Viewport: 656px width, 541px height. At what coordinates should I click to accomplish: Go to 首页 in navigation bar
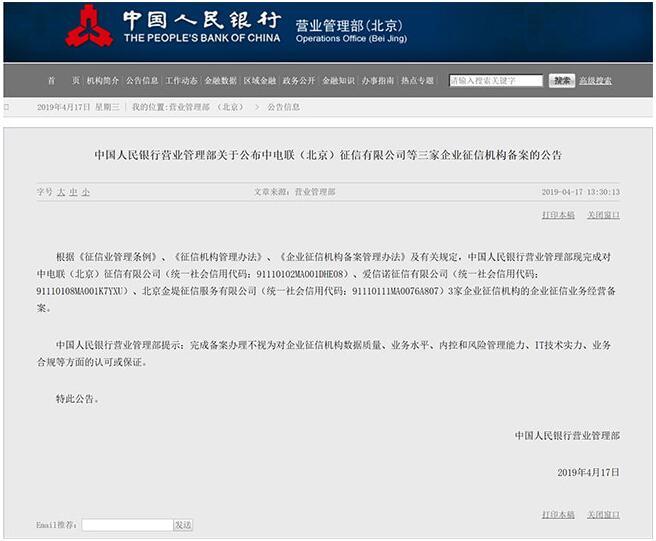[63, 81]
